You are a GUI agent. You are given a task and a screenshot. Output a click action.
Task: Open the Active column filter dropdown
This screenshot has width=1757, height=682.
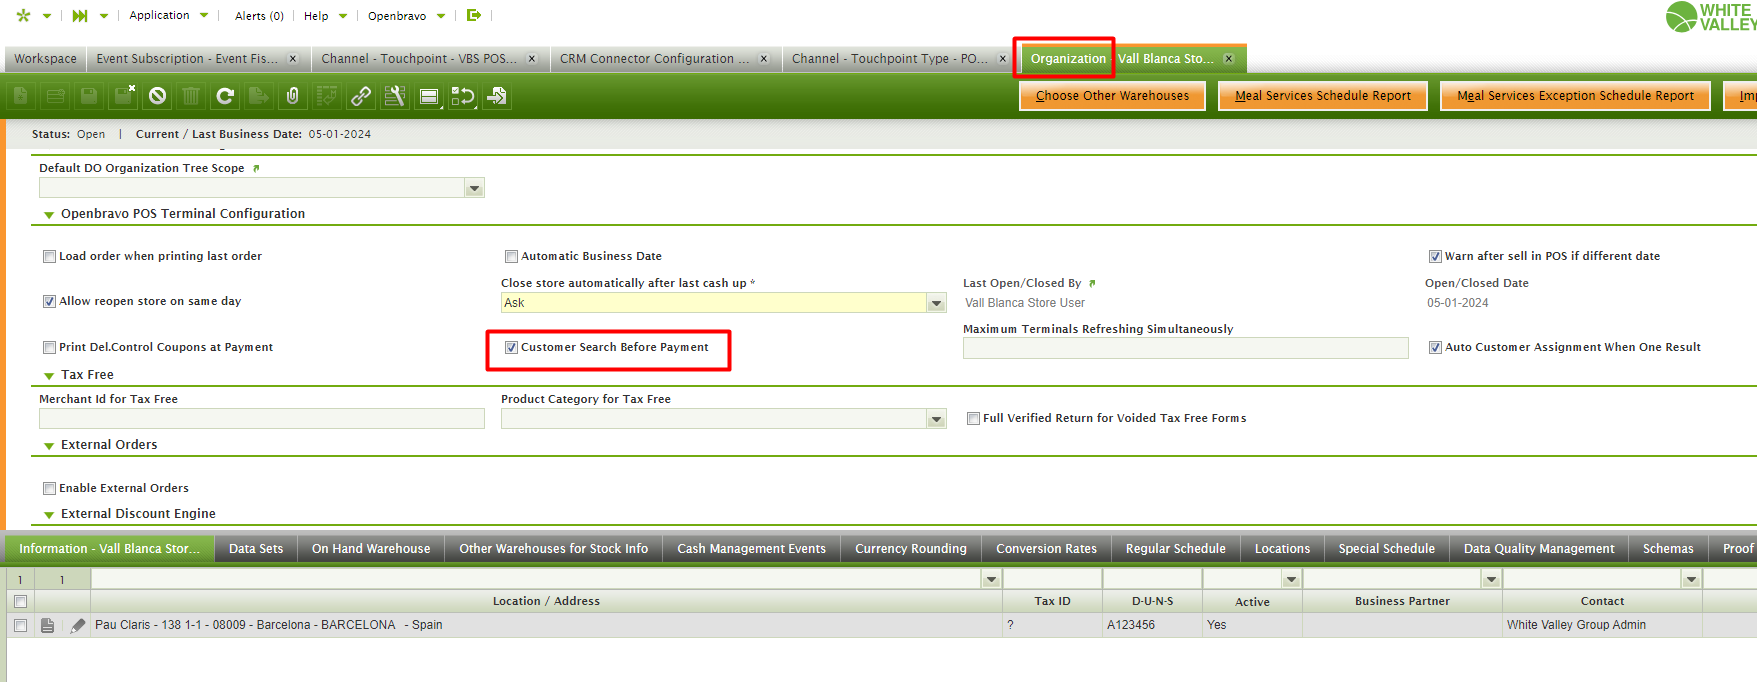(x=1291, y=579)
